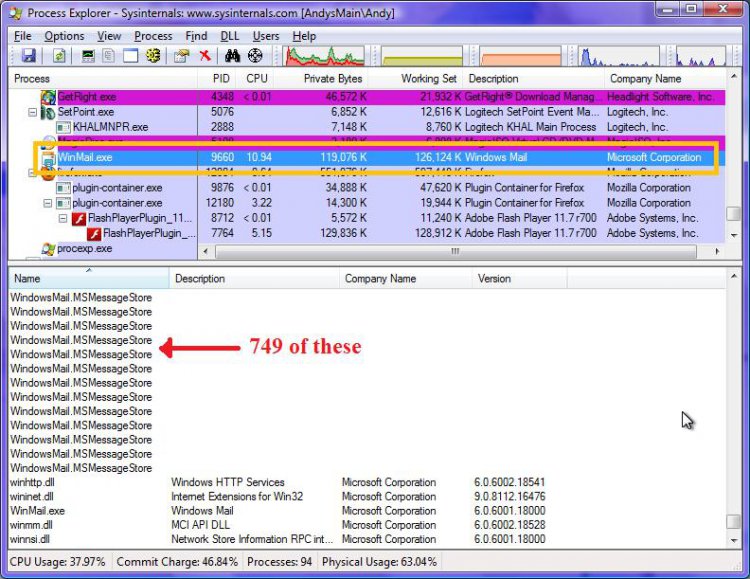Click the crosshair Find Window's Process icon

pos(255,56)
